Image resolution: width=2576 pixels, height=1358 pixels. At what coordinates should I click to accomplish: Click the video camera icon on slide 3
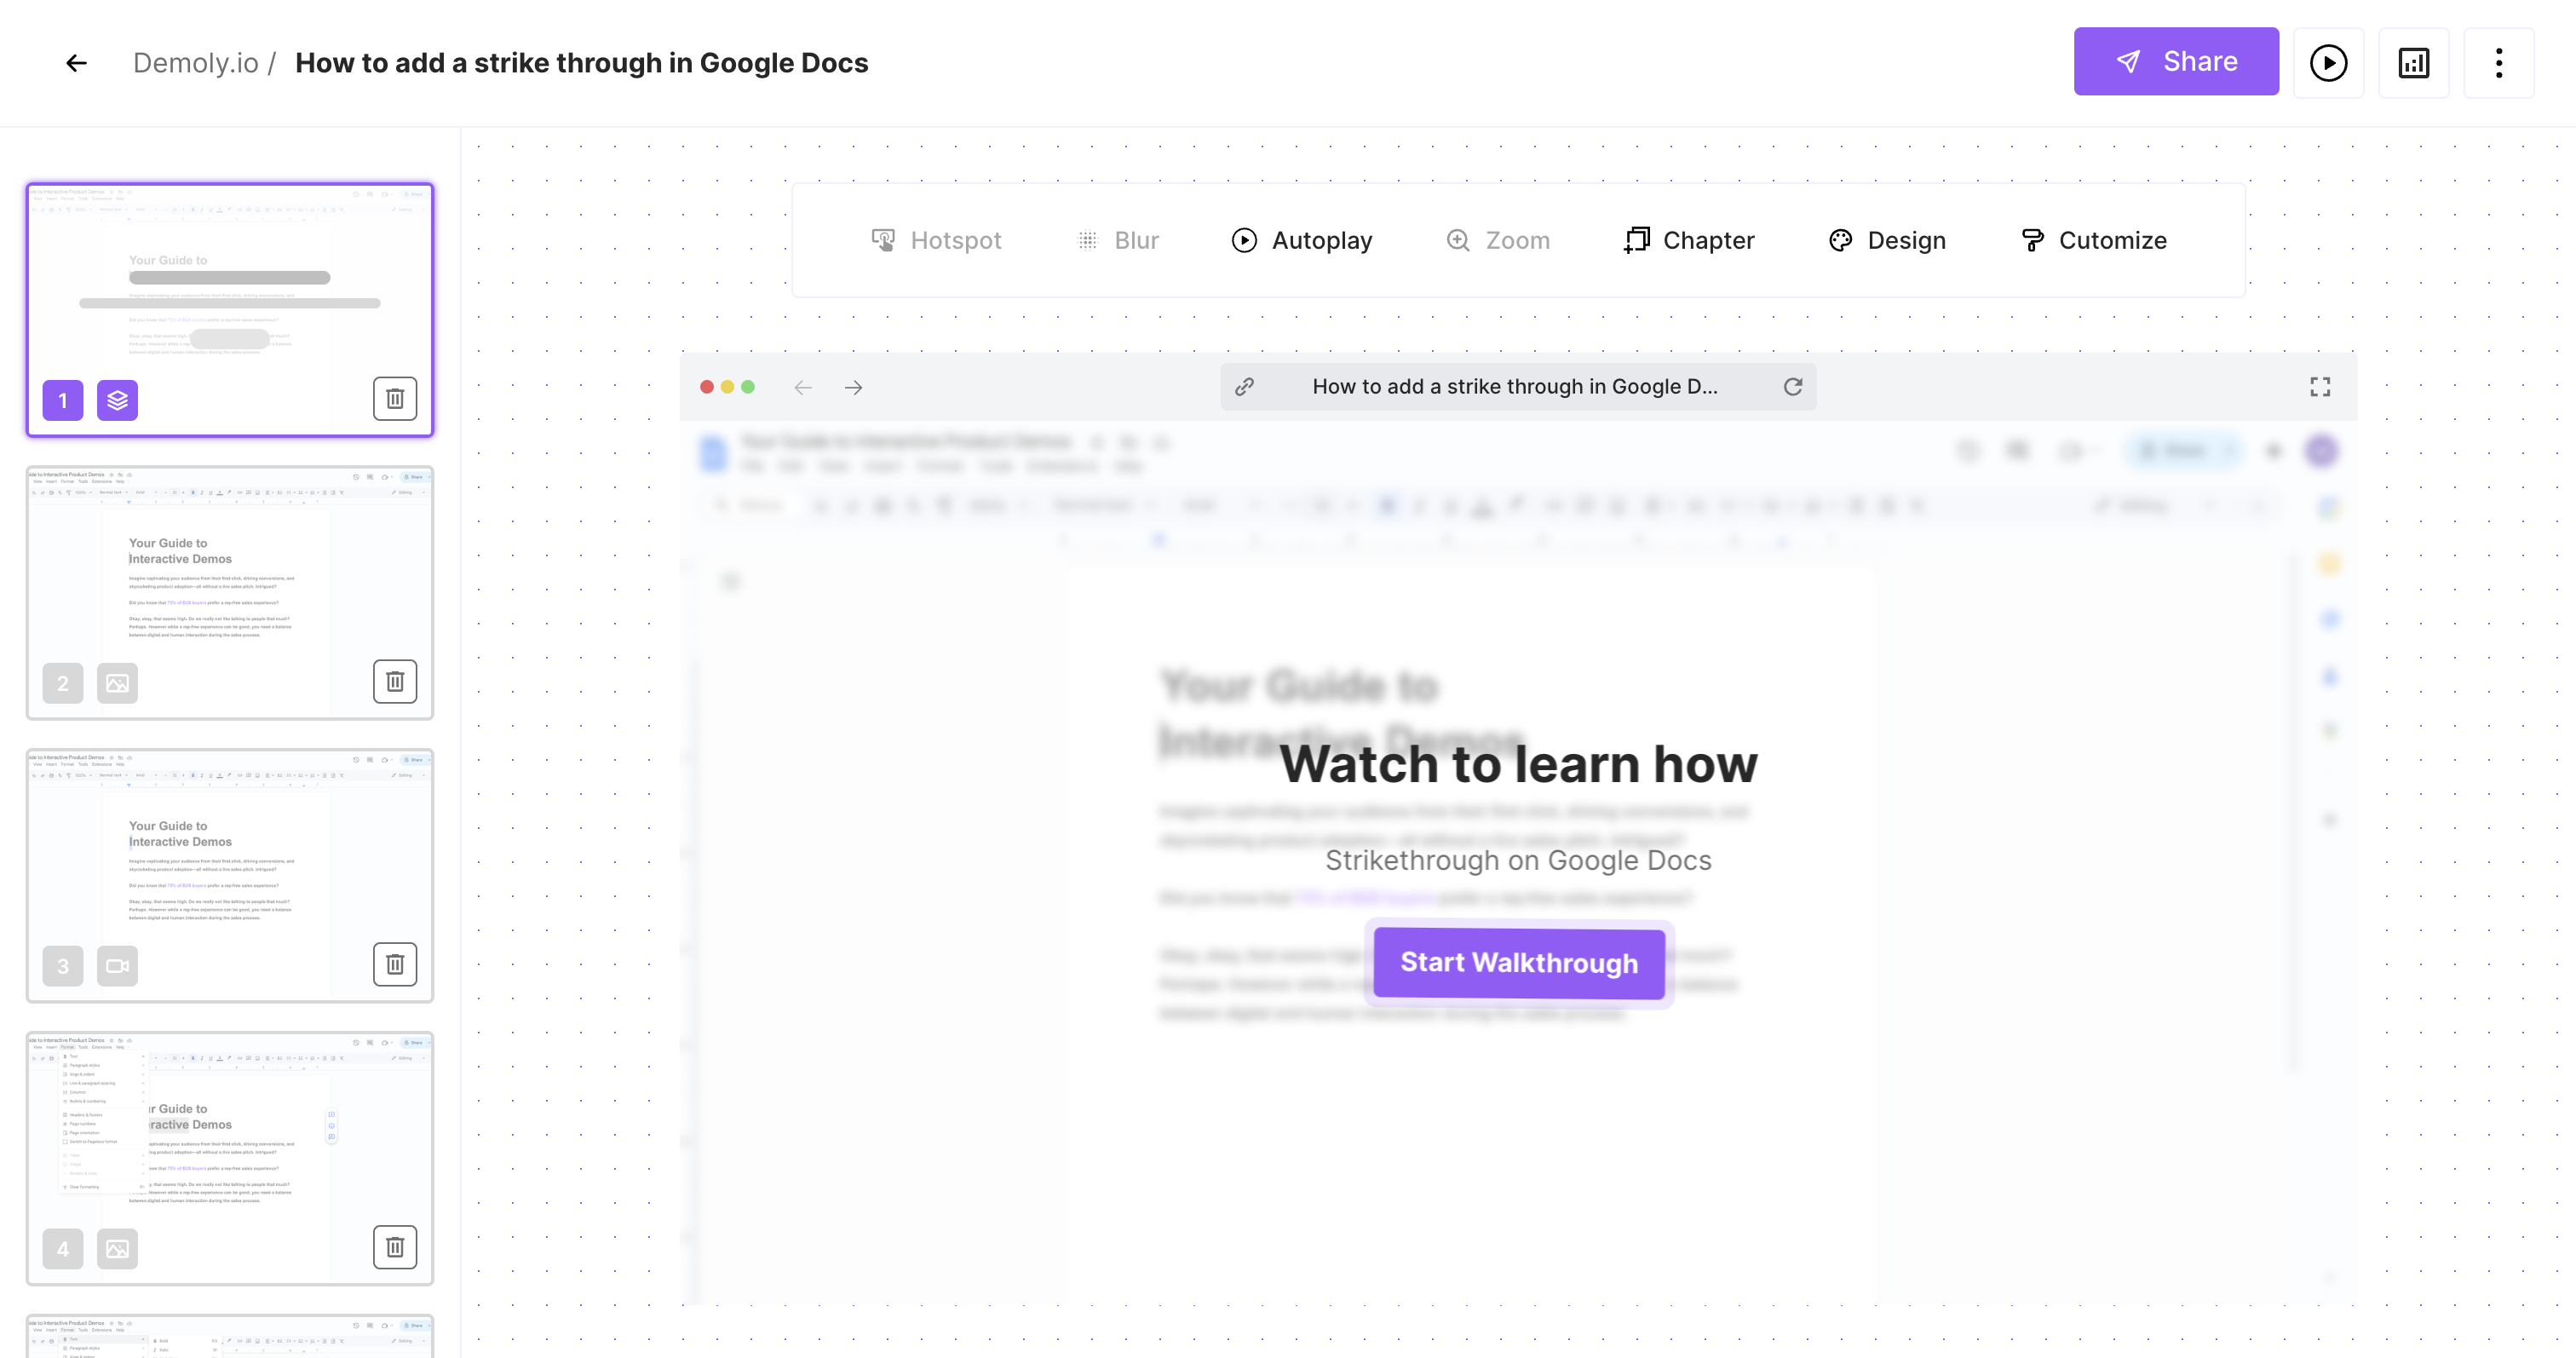tap(117, 966)
